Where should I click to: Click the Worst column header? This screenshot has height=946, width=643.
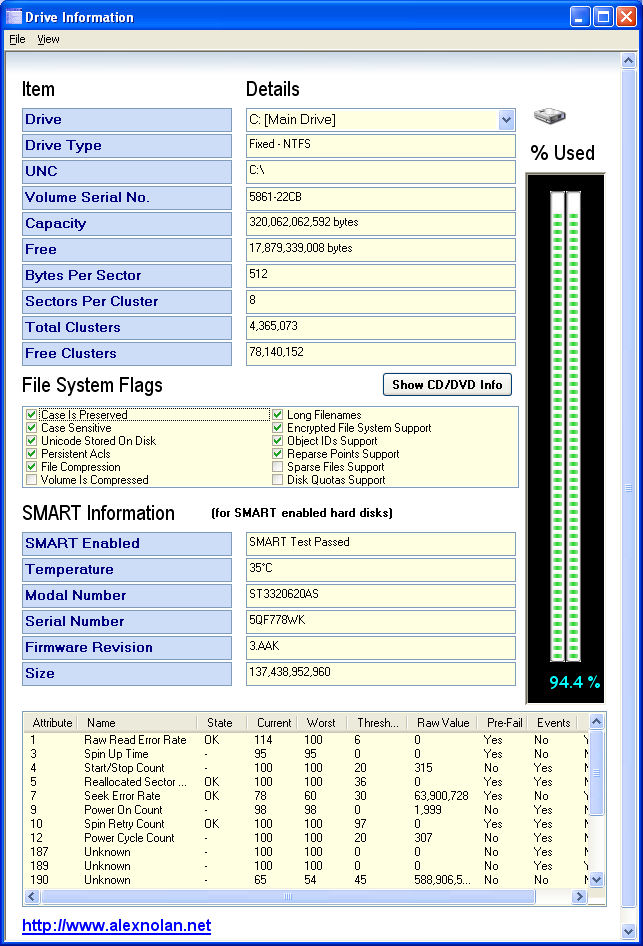tap(322, 723)
